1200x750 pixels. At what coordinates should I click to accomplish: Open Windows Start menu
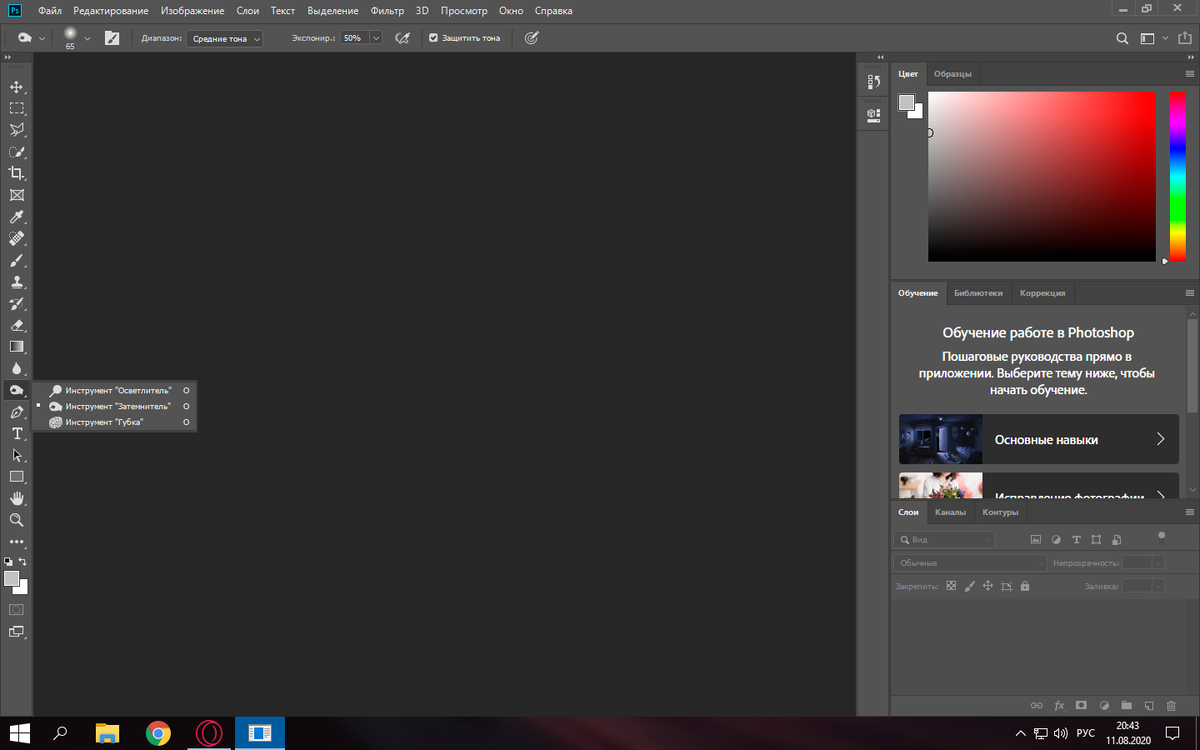19,733
